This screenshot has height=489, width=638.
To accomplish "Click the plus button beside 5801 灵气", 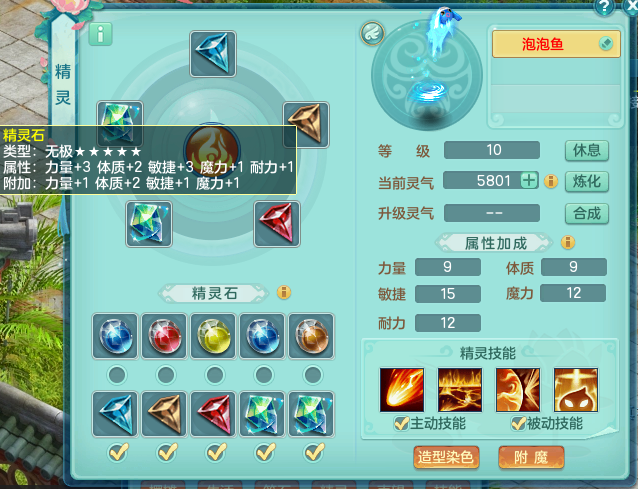I will tap(529, 180).
